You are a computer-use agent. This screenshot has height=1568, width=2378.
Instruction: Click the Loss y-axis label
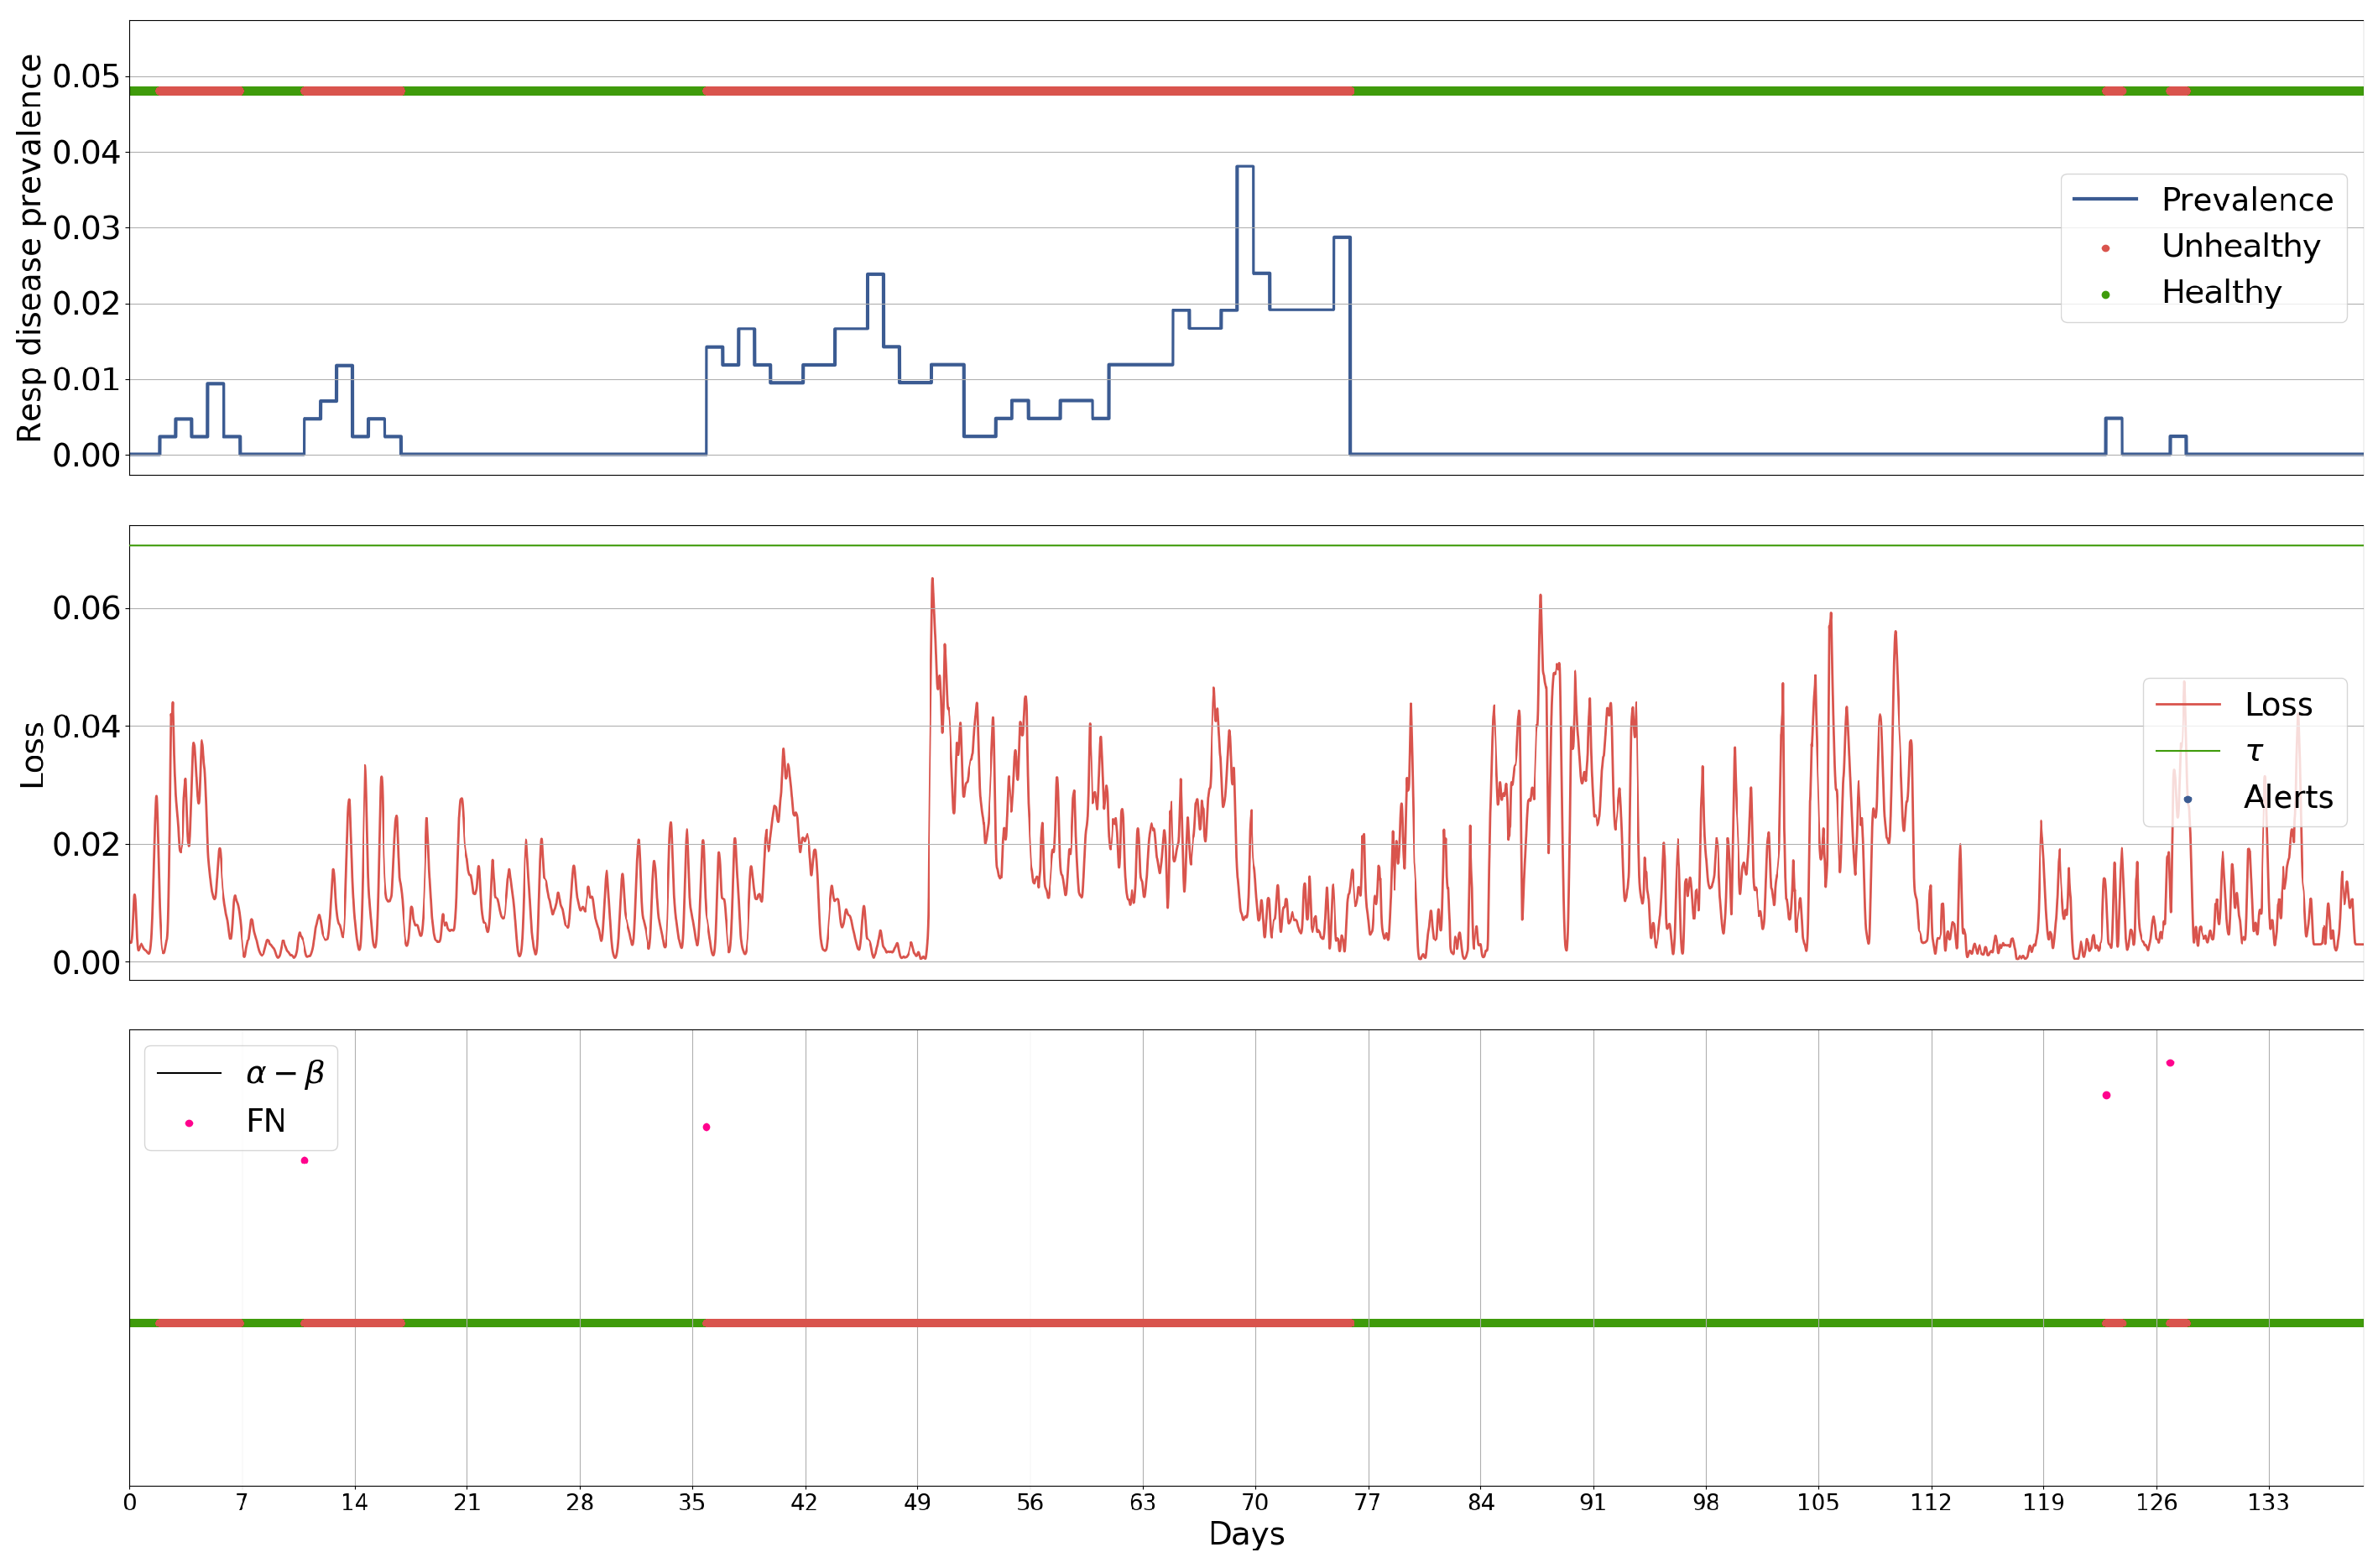(x=32, y=755)
